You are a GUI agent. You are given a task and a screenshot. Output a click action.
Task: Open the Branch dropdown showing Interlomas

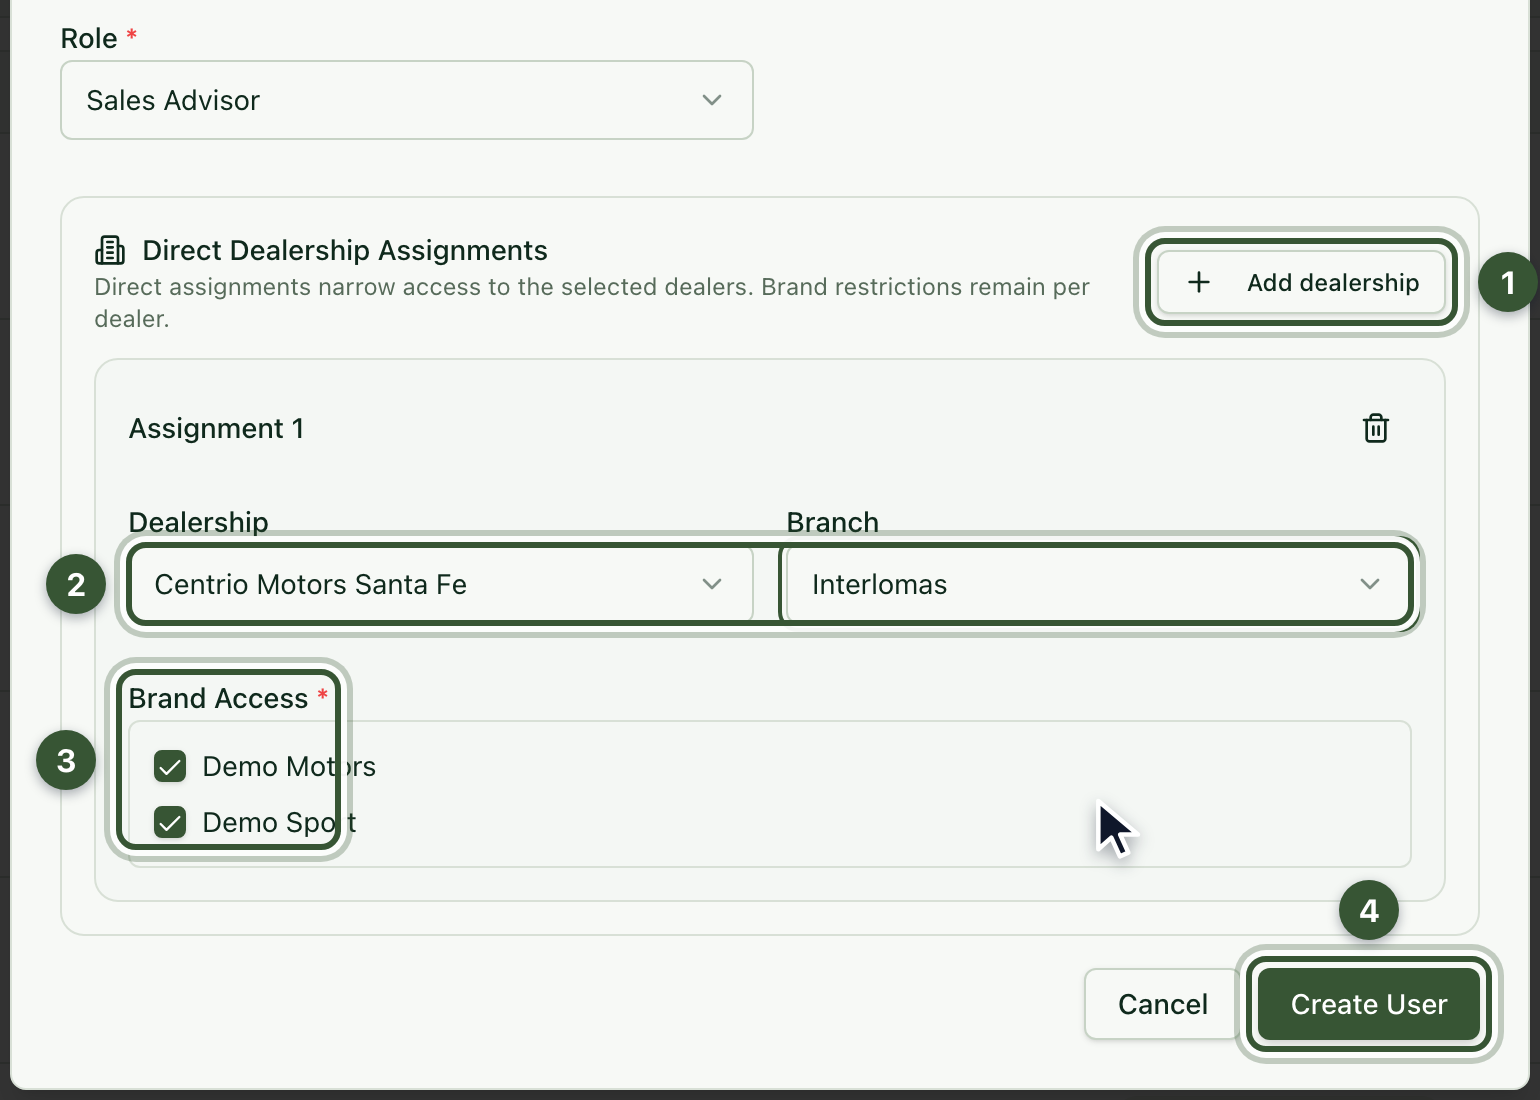coord(1098,584)
